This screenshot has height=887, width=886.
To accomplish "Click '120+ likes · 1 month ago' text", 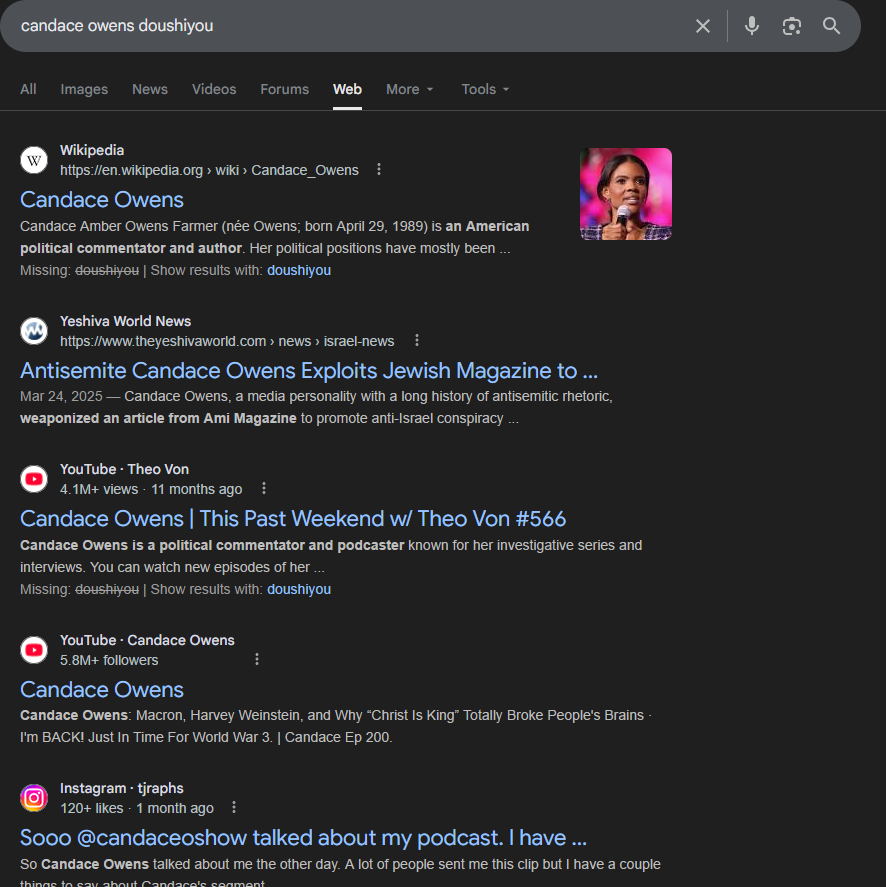I will click(x=137, y=808).
